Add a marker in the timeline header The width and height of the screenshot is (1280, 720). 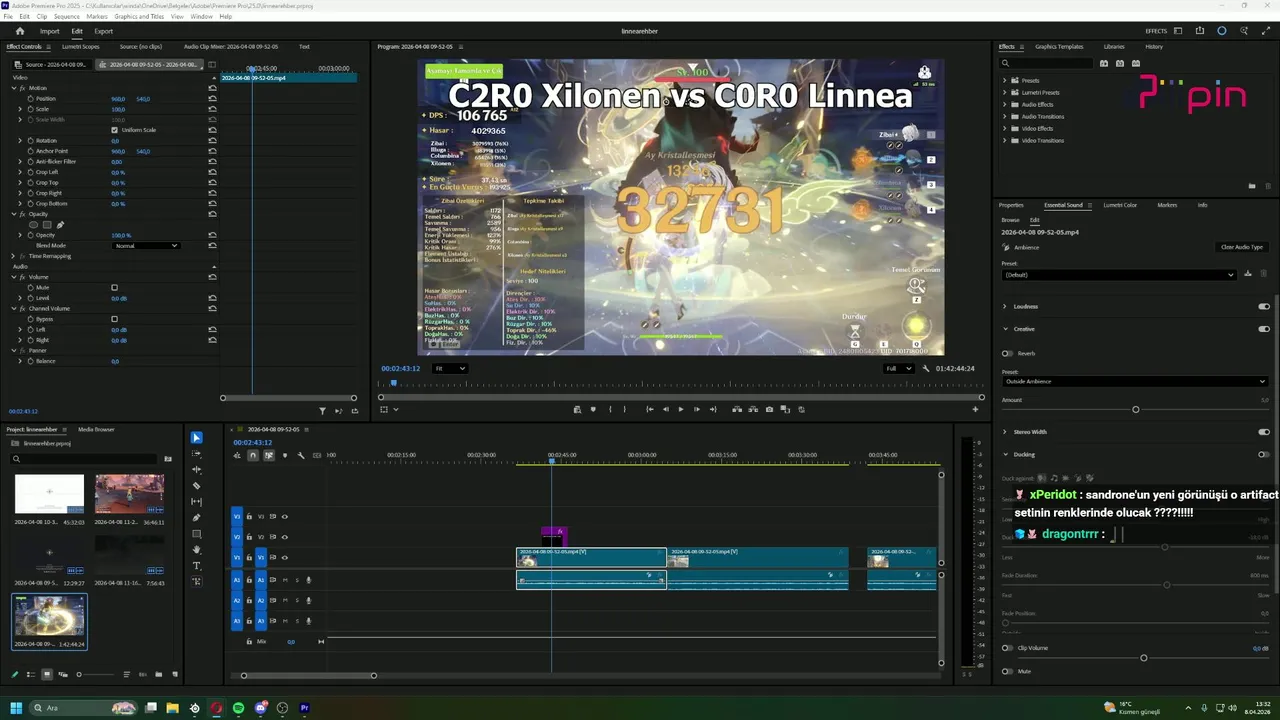(285, 456)
